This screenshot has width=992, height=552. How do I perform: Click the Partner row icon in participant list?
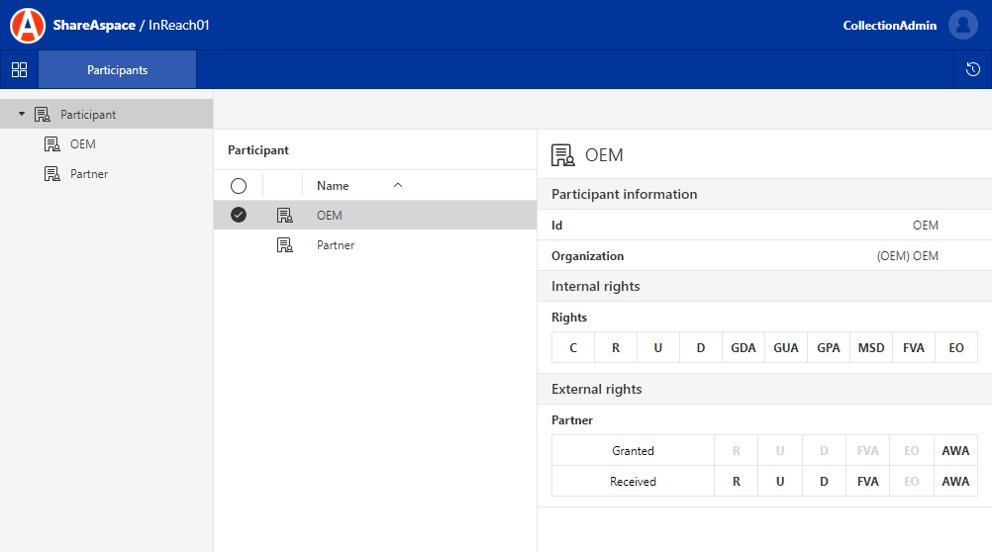(285, 245)
